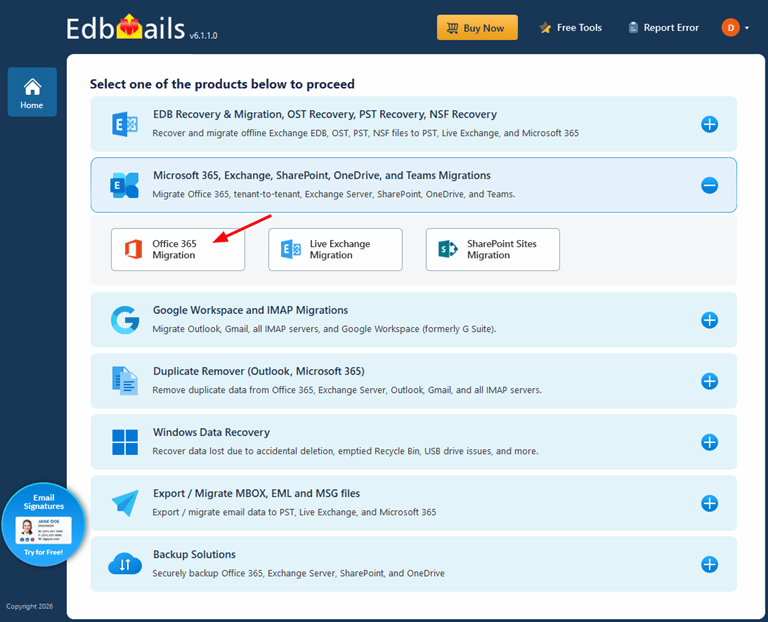Collapse the Microsoft 365 migrations section

709,185
